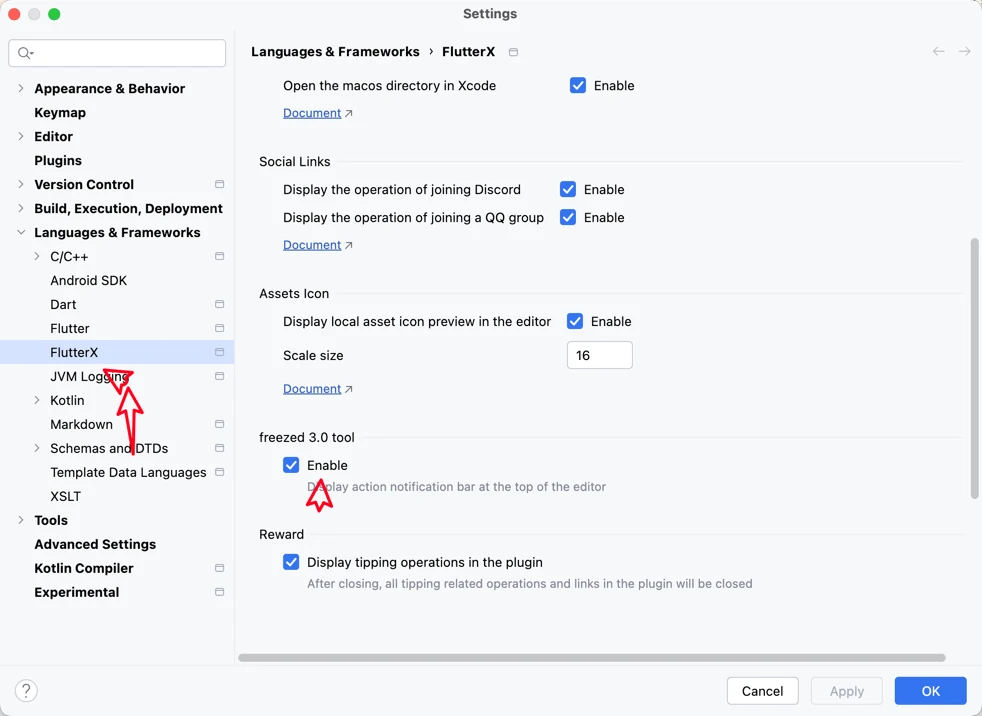
Task: Click project settings icon next to Version Control
Action: [x=219, y=184]
